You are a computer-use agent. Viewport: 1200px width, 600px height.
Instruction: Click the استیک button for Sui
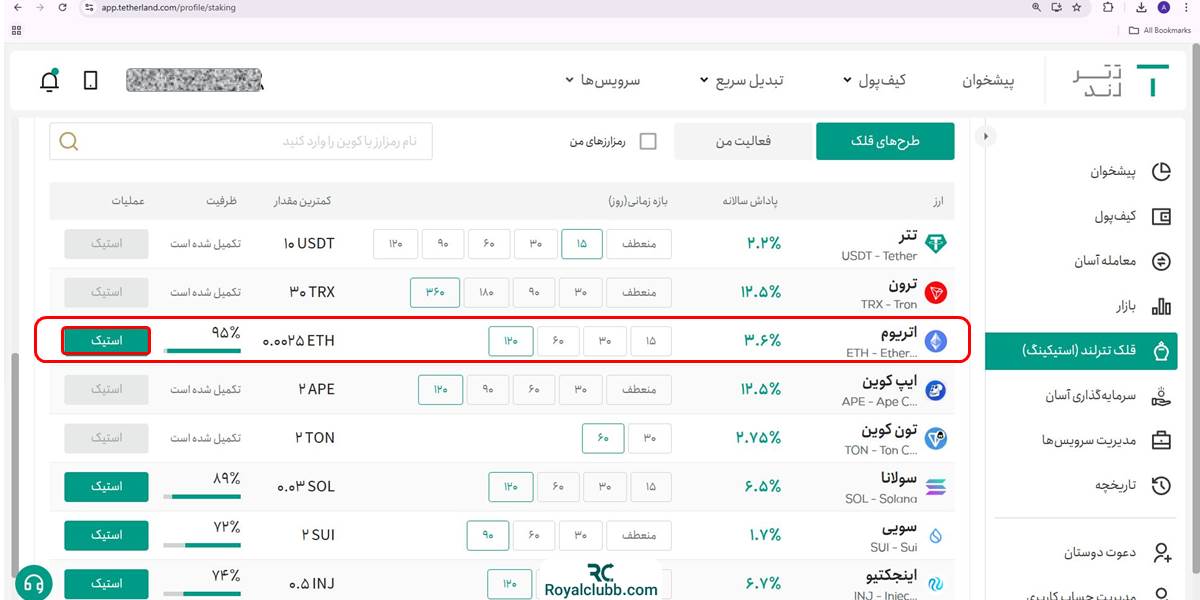(x=106, y=536)
